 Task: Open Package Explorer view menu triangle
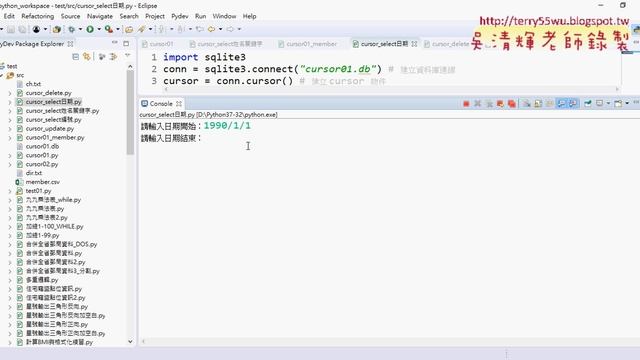click(x=128, y=56)
